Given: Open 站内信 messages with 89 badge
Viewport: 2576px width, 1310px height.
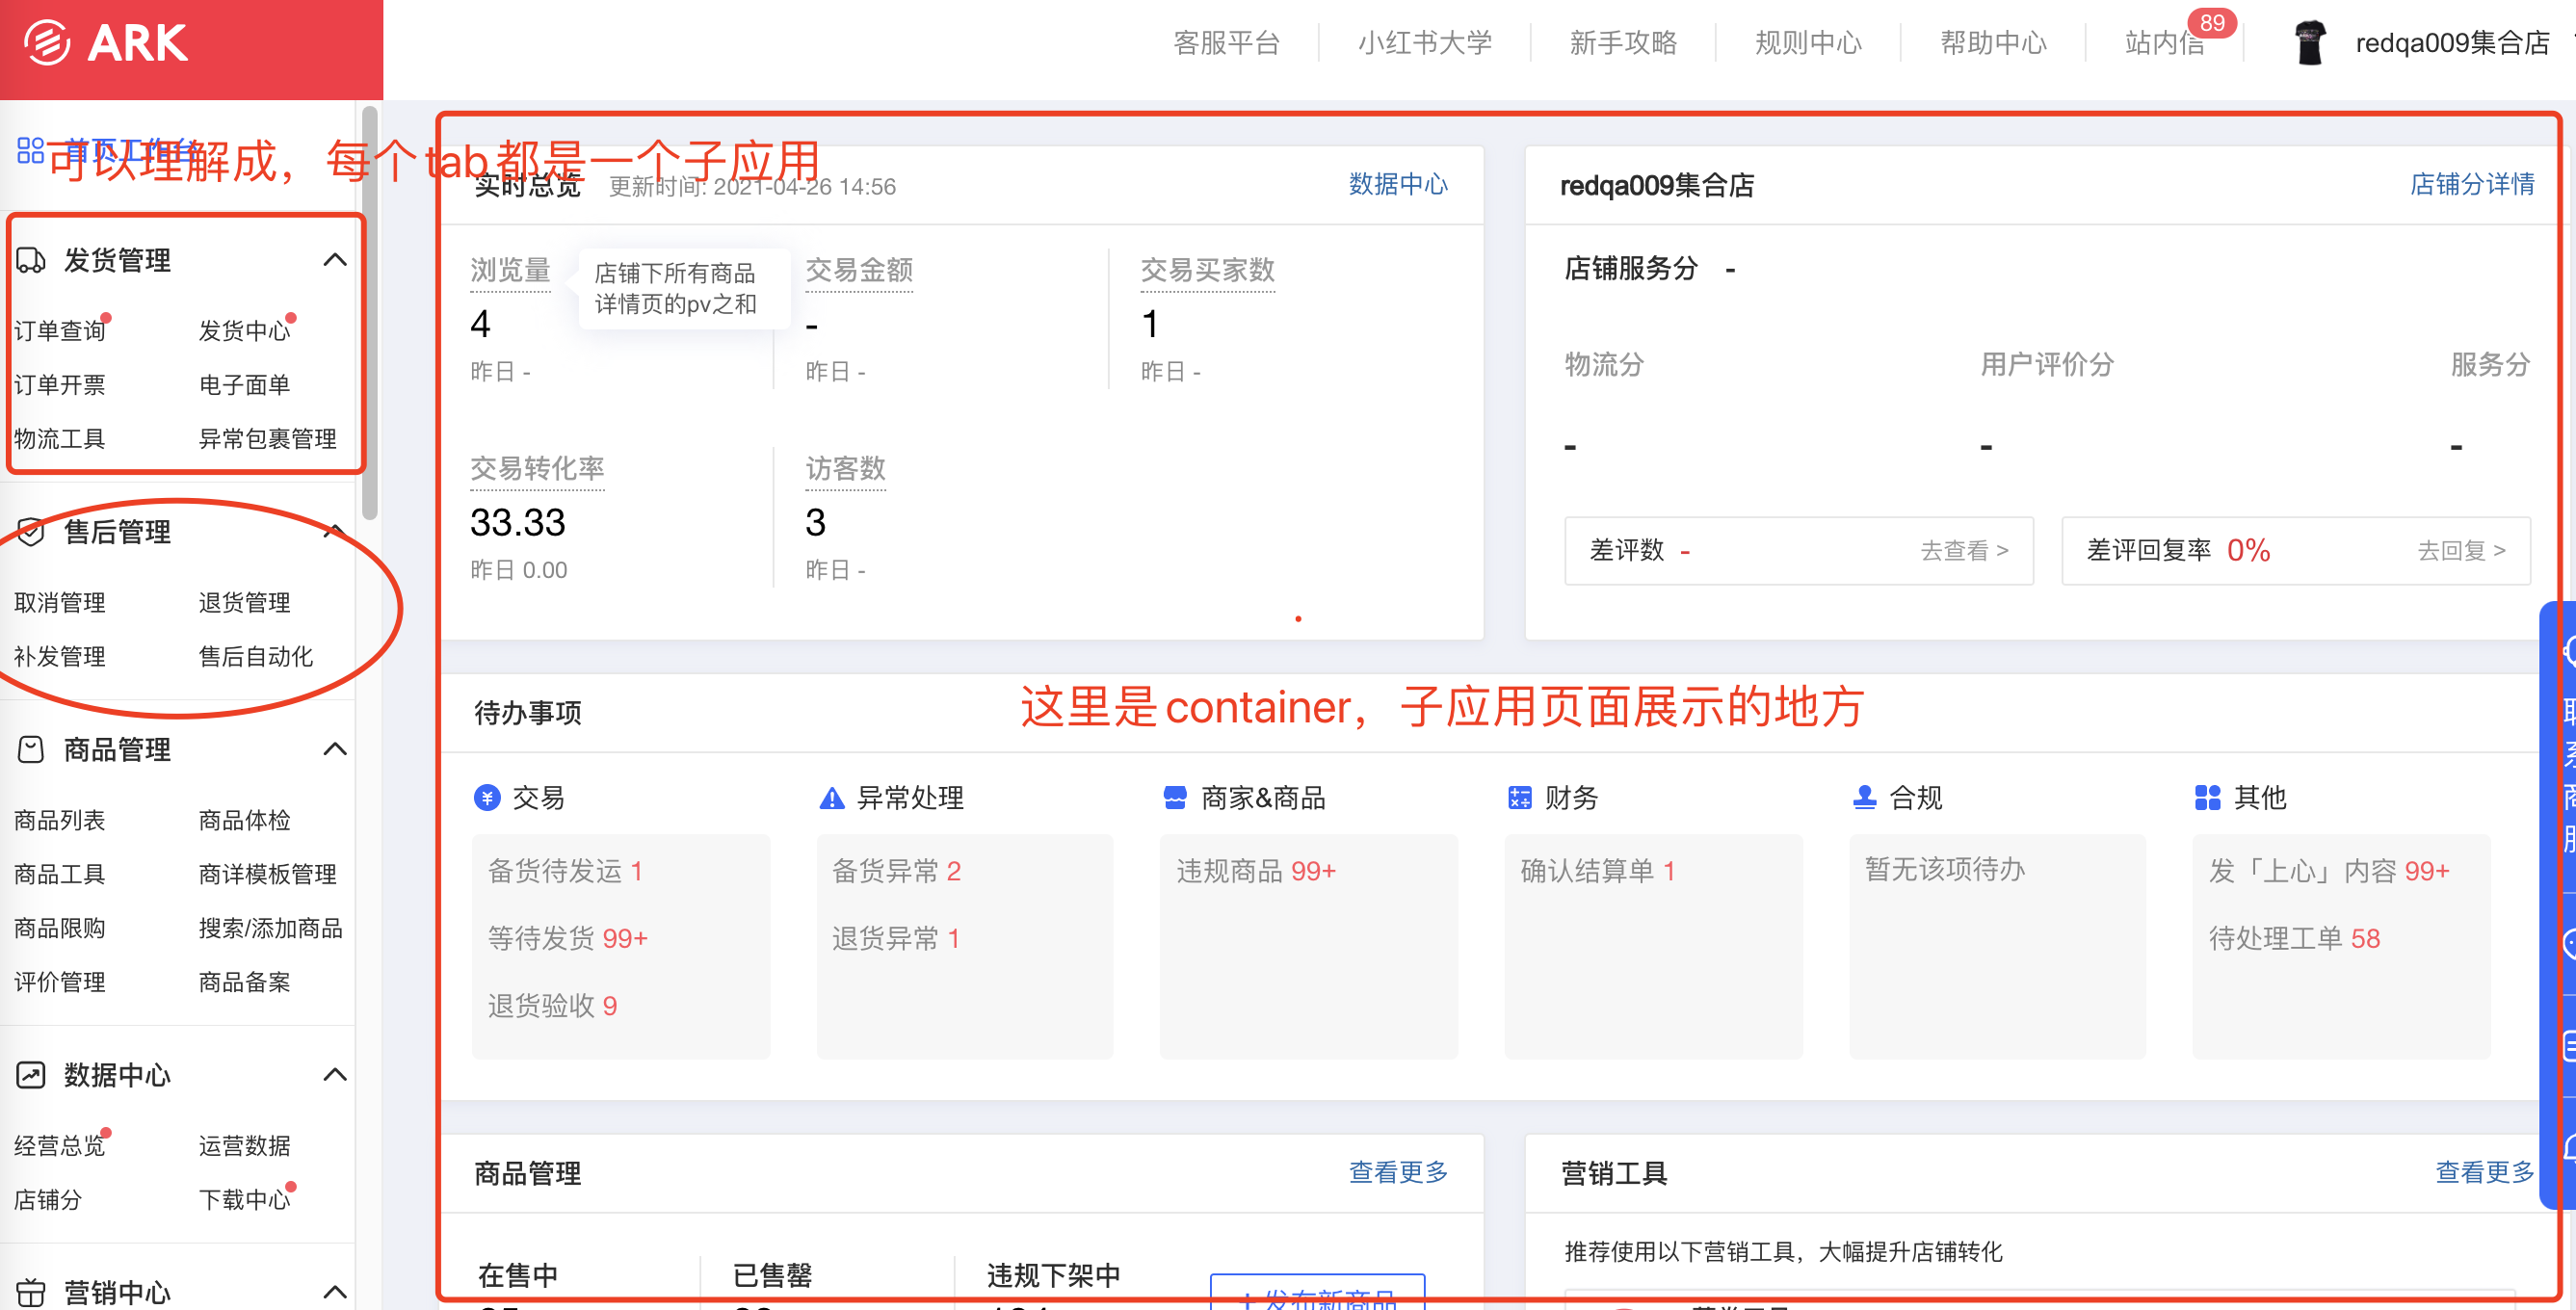Looking at the screenshot, I should coord(2165,43).
